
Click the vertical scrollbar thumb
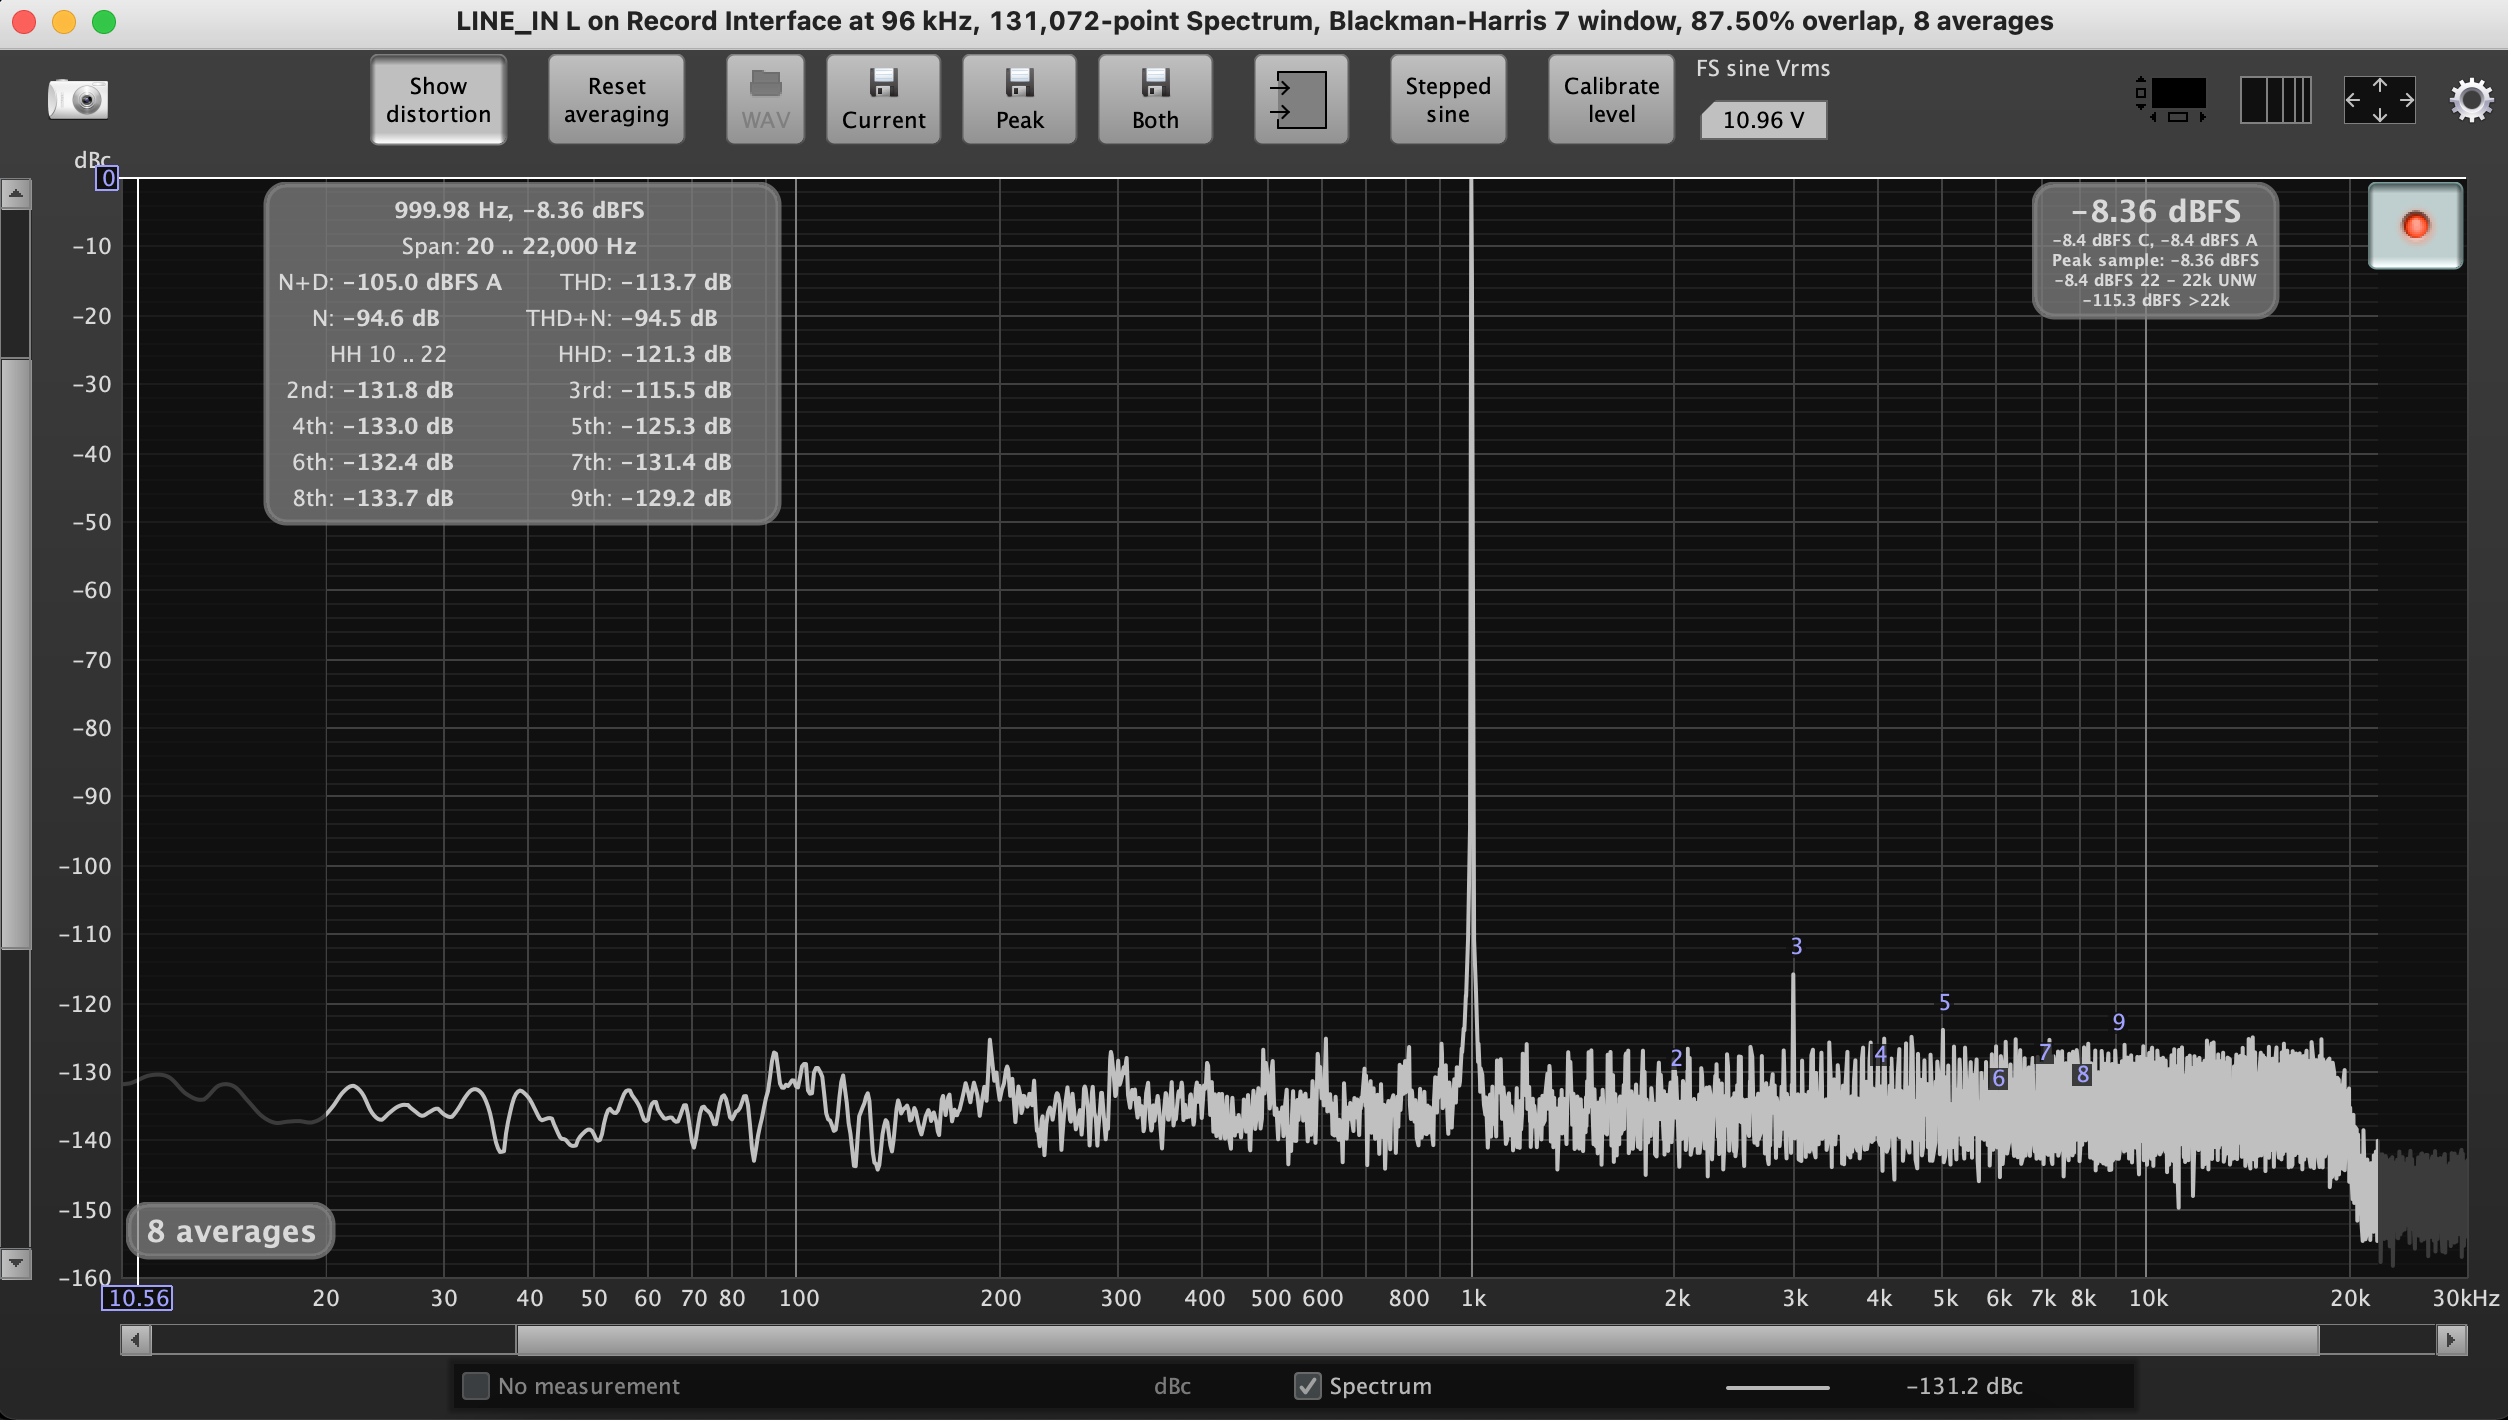pyautogui.click(x=15, y=653)
